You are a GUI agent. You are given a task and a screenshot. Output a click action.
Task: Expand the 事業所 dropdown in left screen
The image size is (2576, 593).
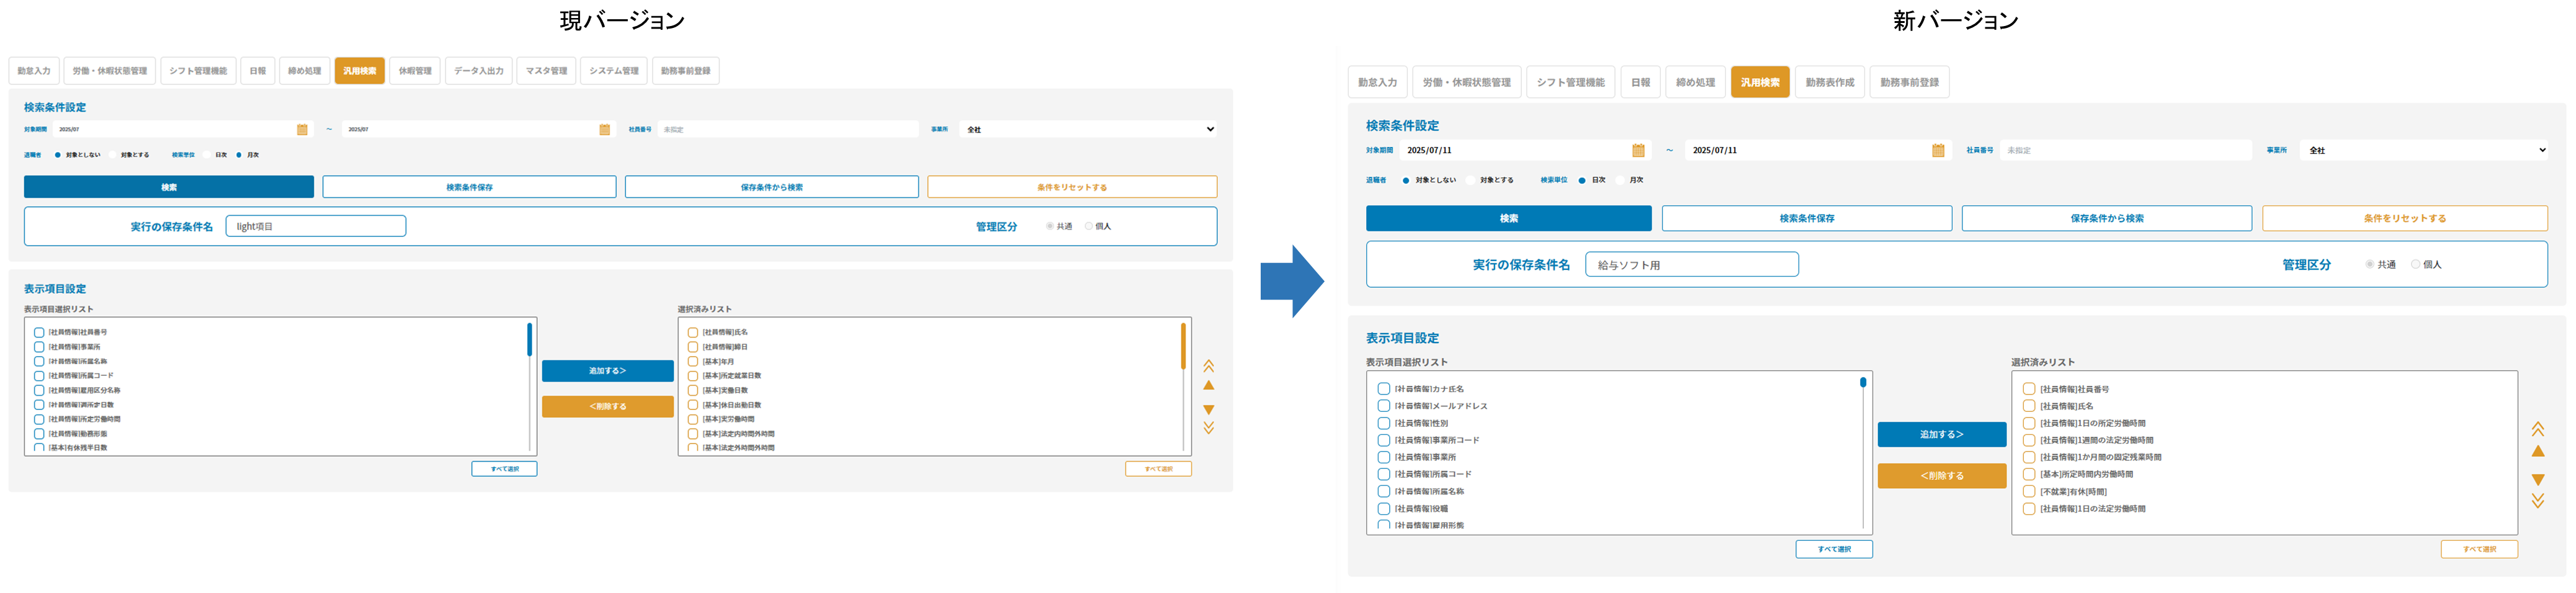[1088, 130]
